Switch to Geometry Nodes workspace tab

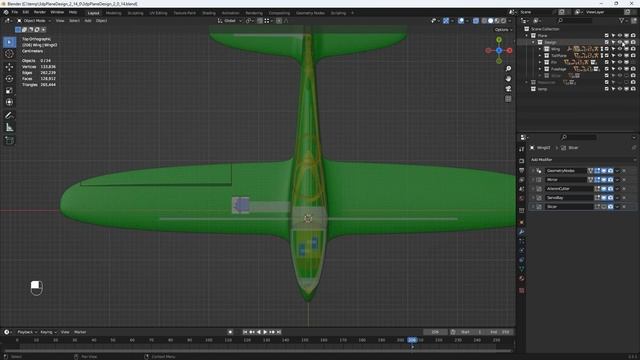click(x=310, y=13)
